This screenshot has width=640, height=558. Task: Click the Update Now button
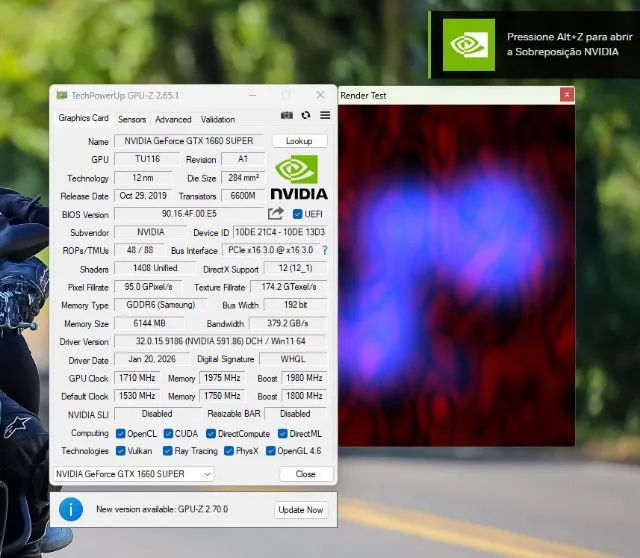pyautogui.click(x=300, y=510)
